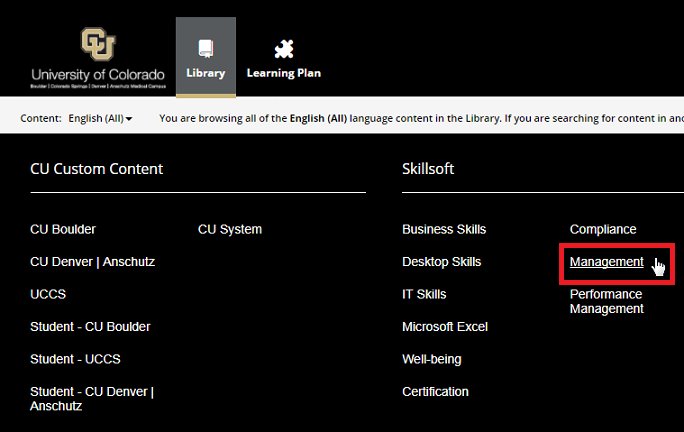The image size is (684, 432).
Task: Open the Content language English (All) dropdown
Action: pos(100,118)
